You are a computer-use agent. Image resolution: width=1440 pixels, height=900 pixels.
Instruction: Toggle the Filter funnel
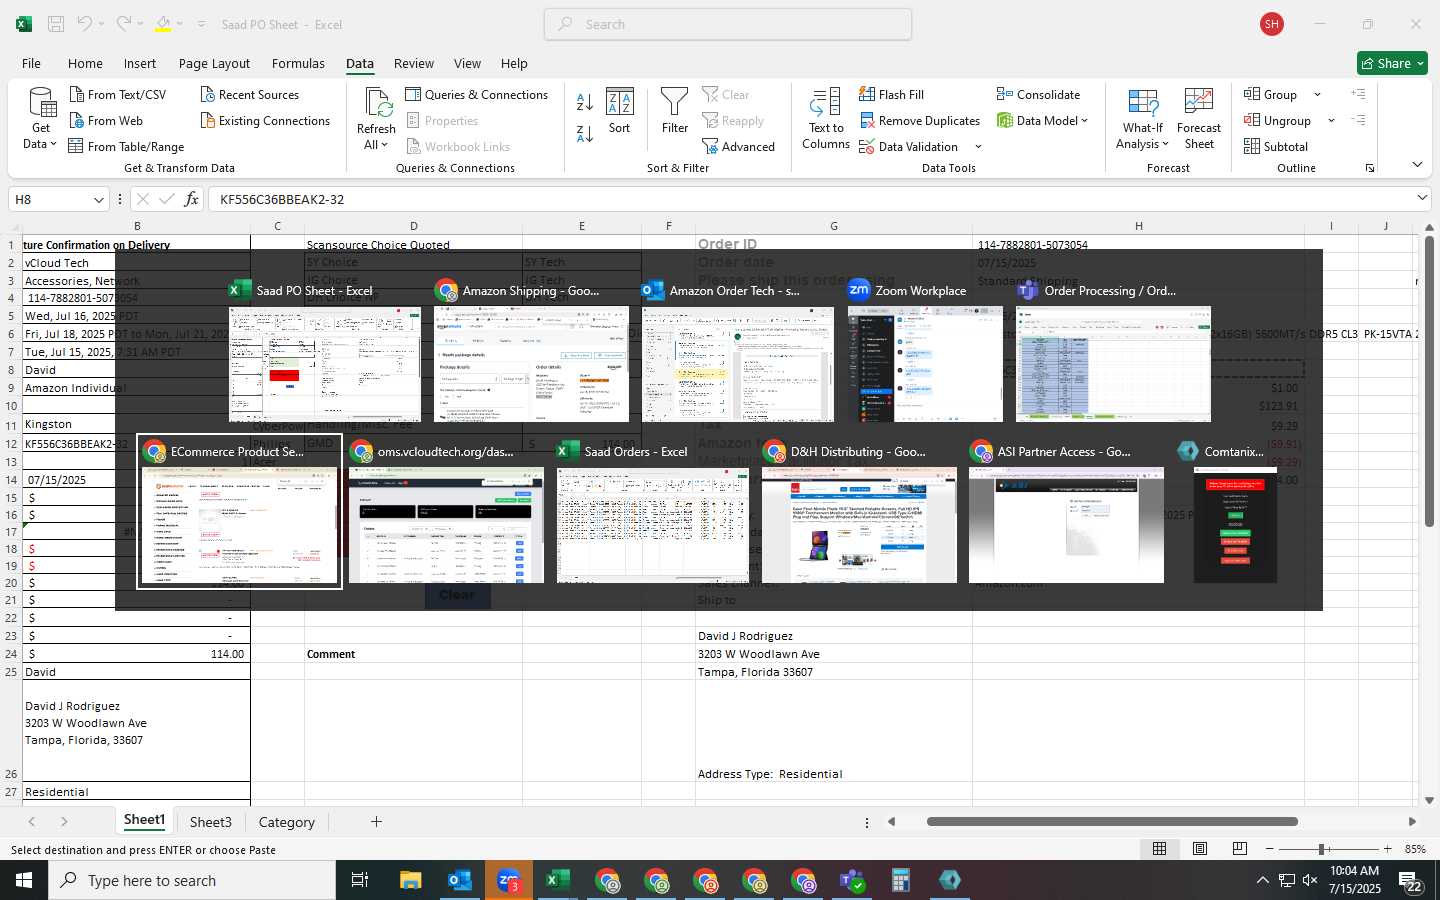coord(675,111)
